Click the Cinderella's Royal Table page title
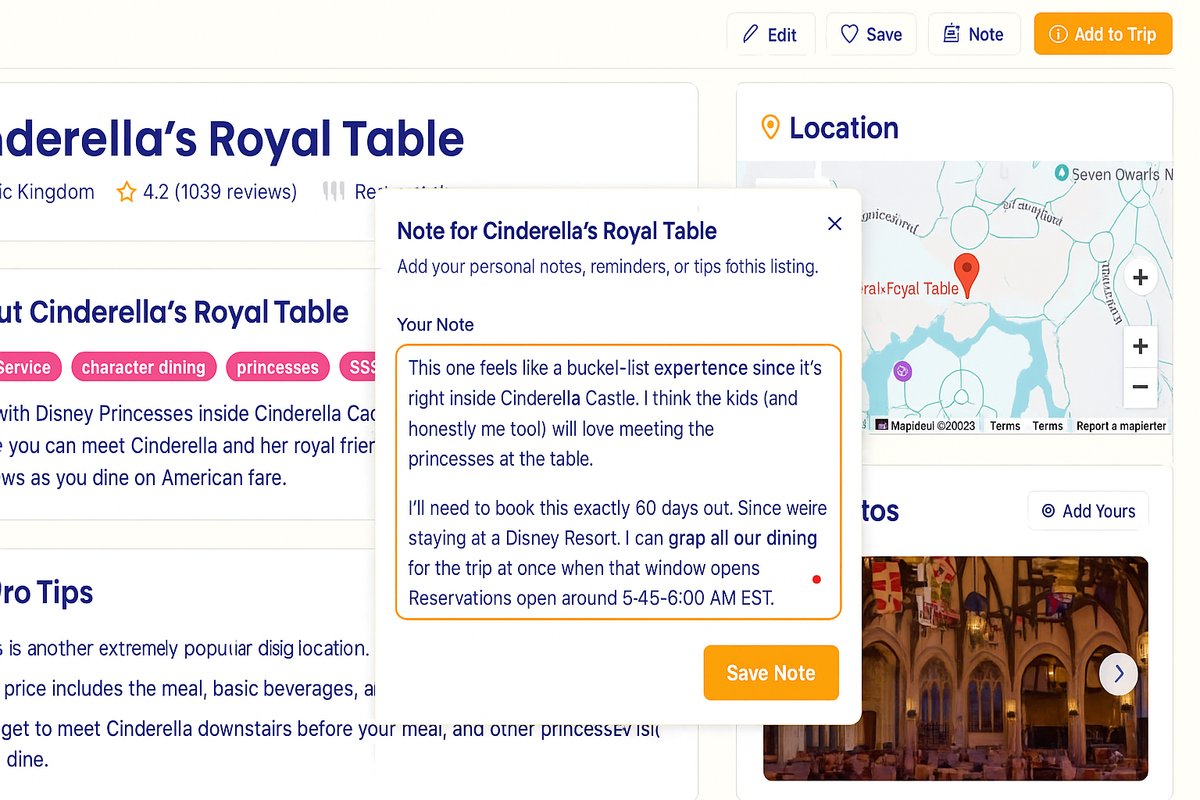Image resolution: width=1200 pixels, height=800 pixels. 232,140
